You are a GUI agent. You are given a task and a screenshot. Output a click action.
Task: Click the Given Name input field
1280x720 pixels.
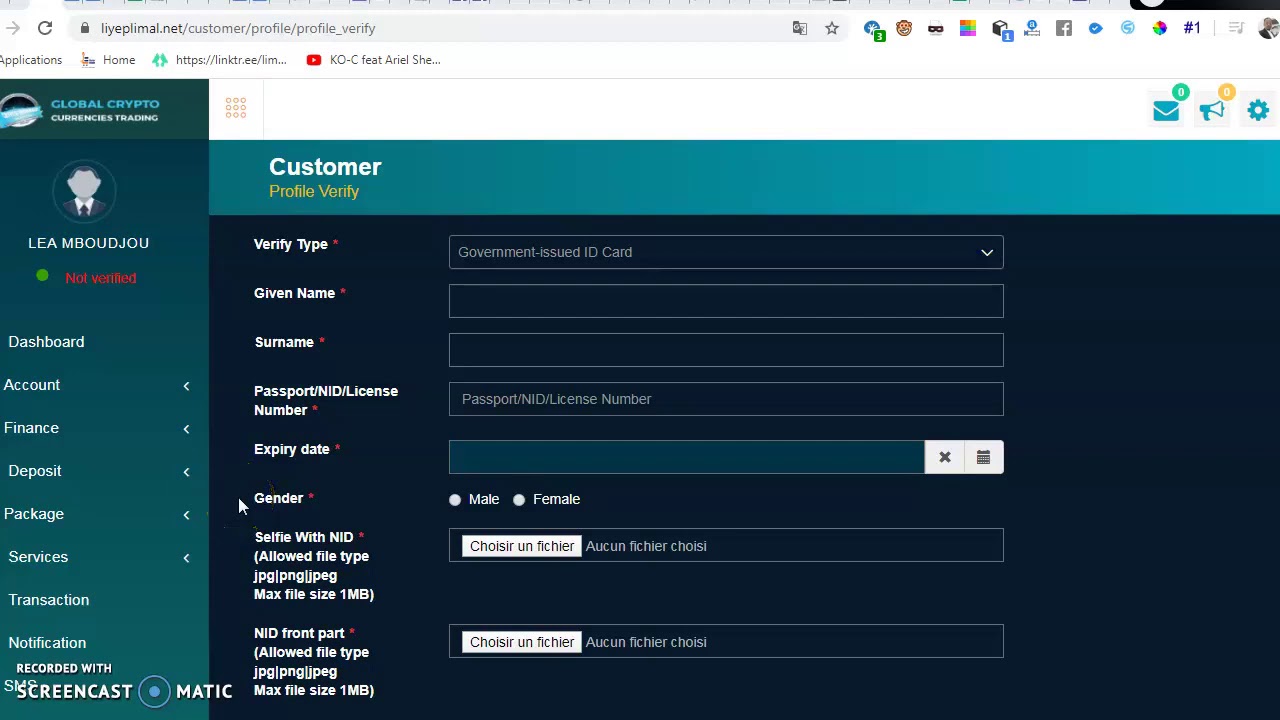[726, 301]
